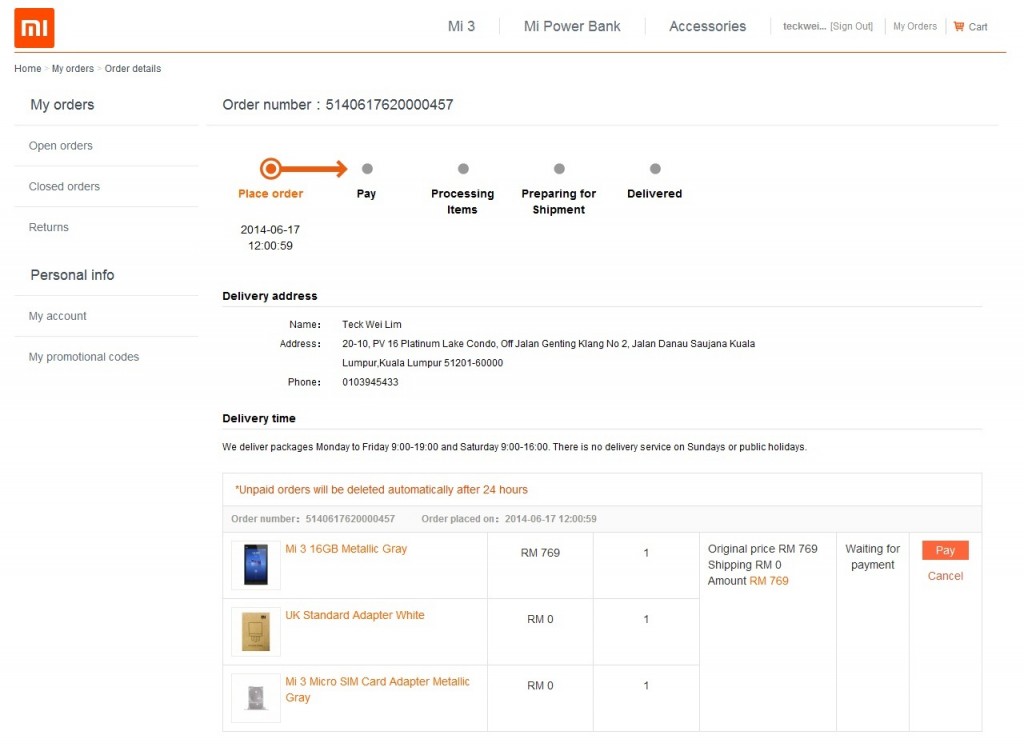Click the Place order step marker
The width and height of the screenshot is (1024, 747).
tap(270, 169)
